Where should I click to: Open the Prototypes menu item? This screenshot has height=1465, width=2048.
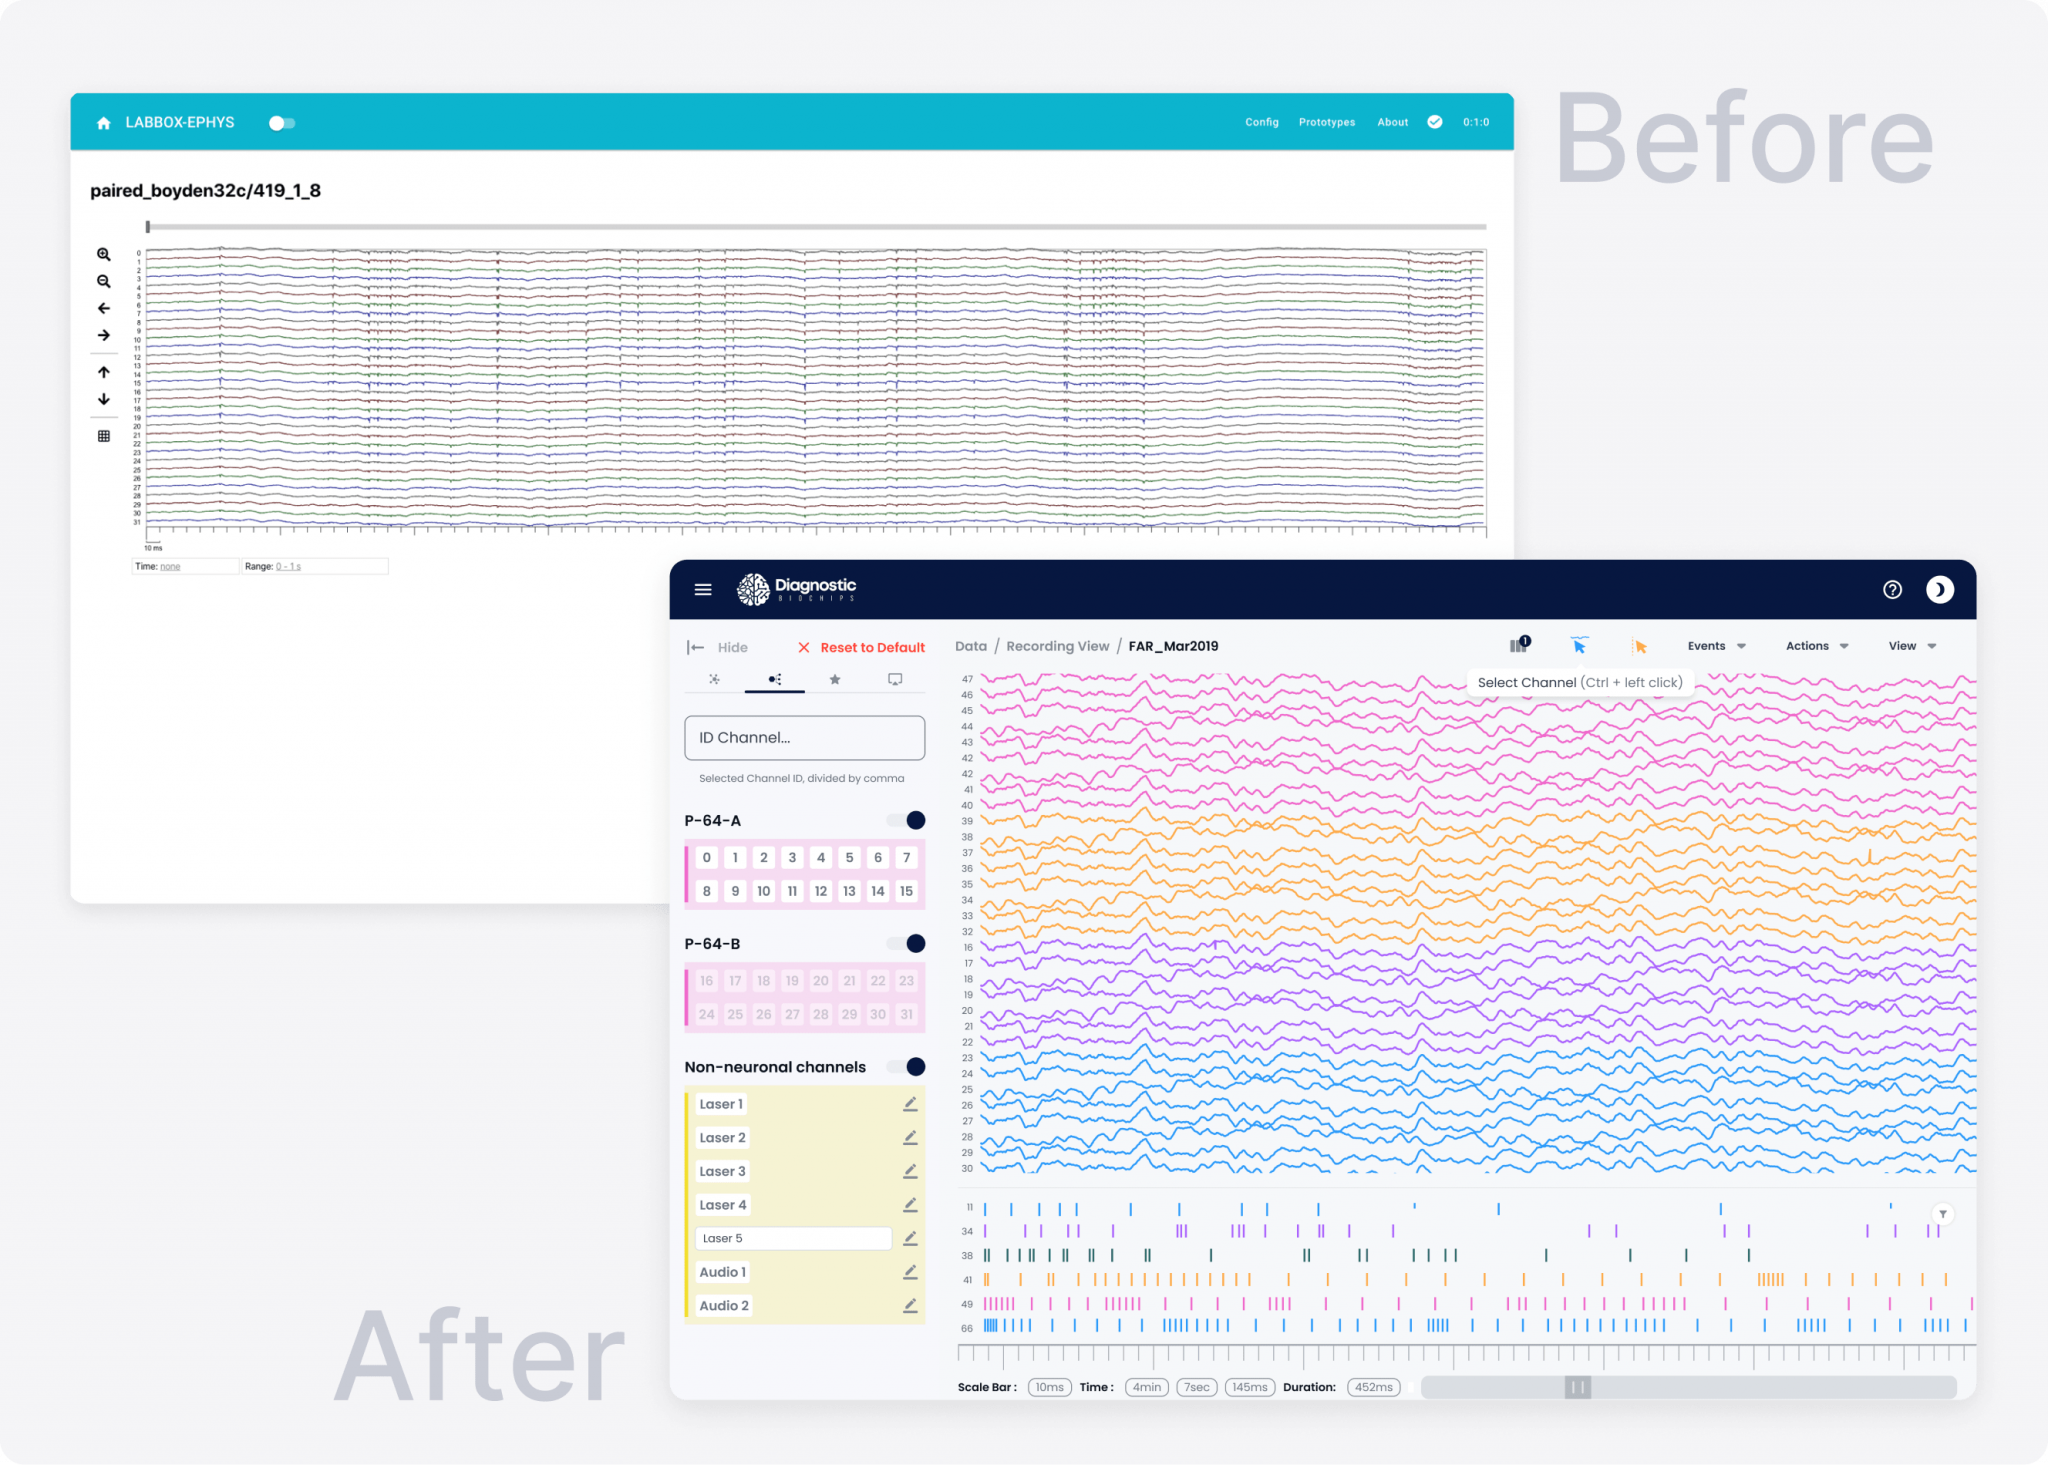(1327, 122)
